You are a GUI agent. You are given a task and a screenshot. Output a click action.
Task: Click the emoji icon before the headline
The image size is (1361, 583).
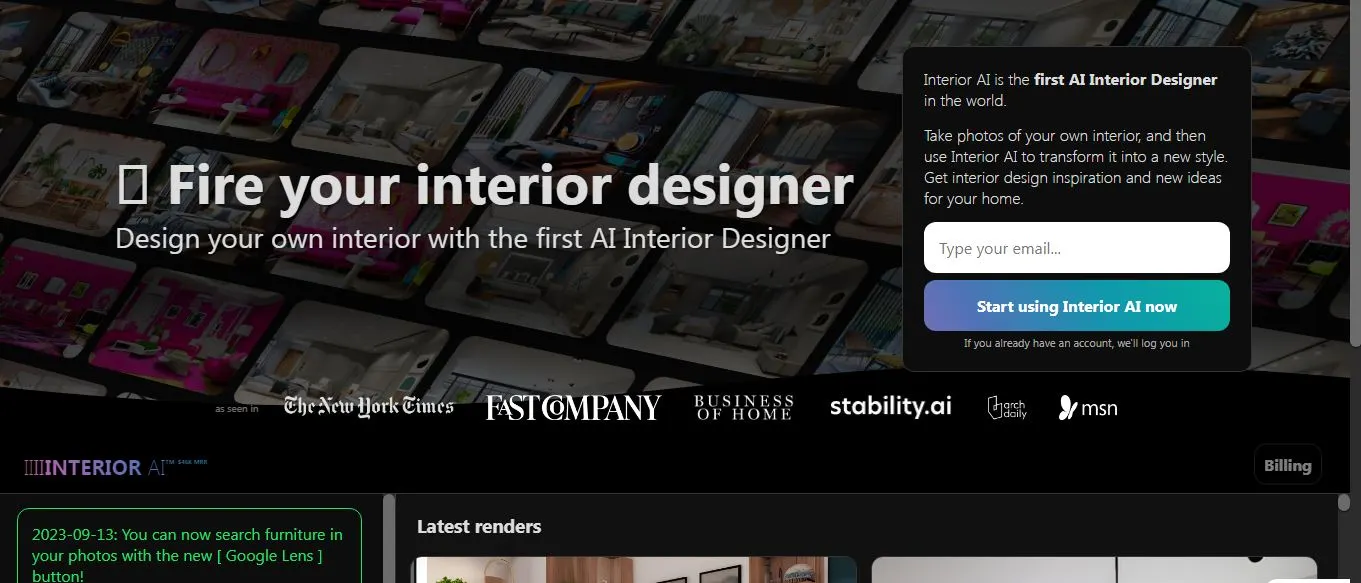pos(133,187)
